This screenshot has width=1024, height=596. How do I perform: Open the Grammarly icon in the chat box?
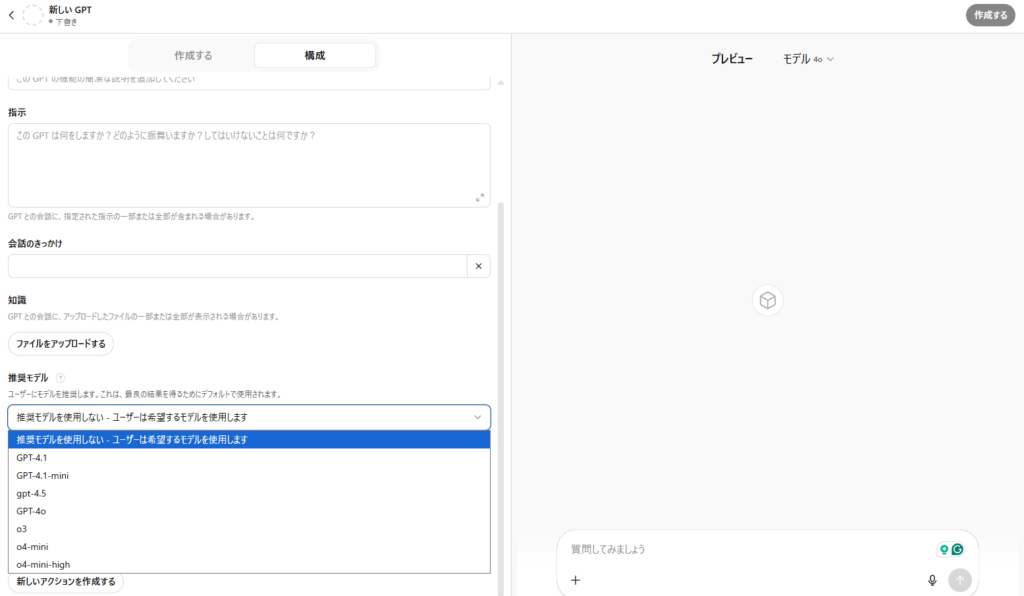click(x=957, y=550)
